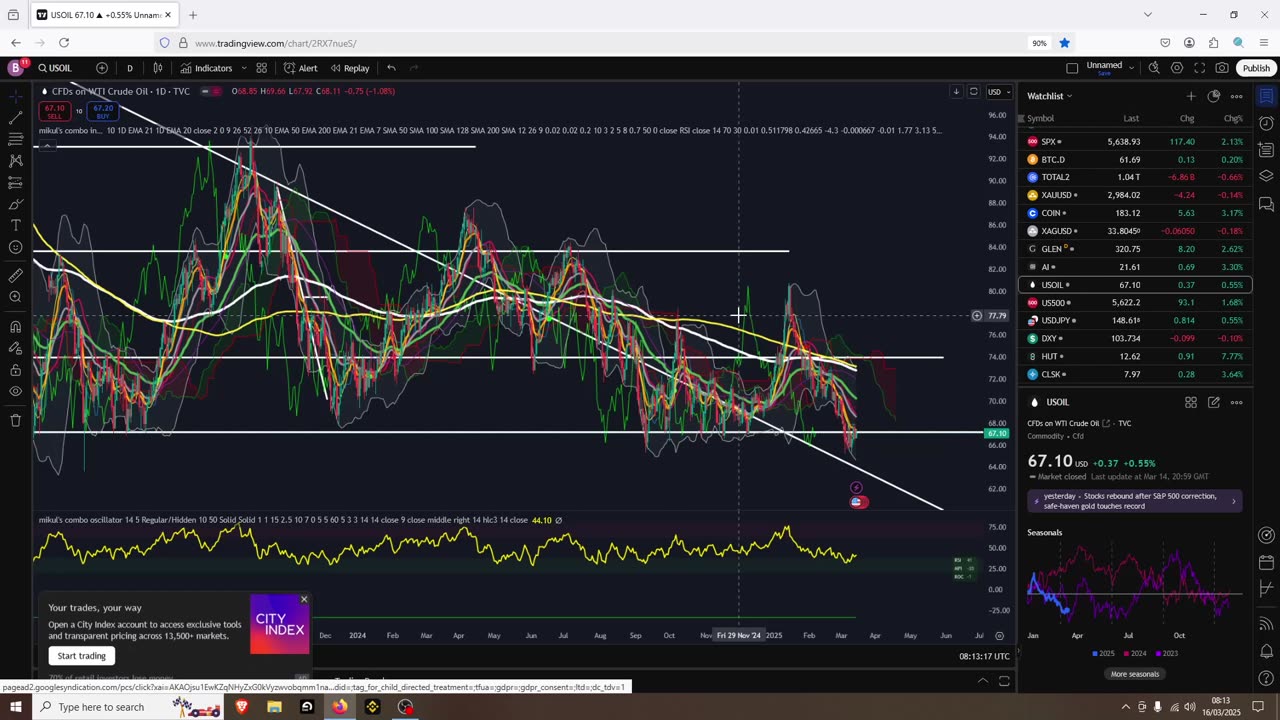Image resolution: width=1280 pixels, height=720 pixels.
Task: Toggle the 2024 seasonals series
Action: coord(1134,653)
